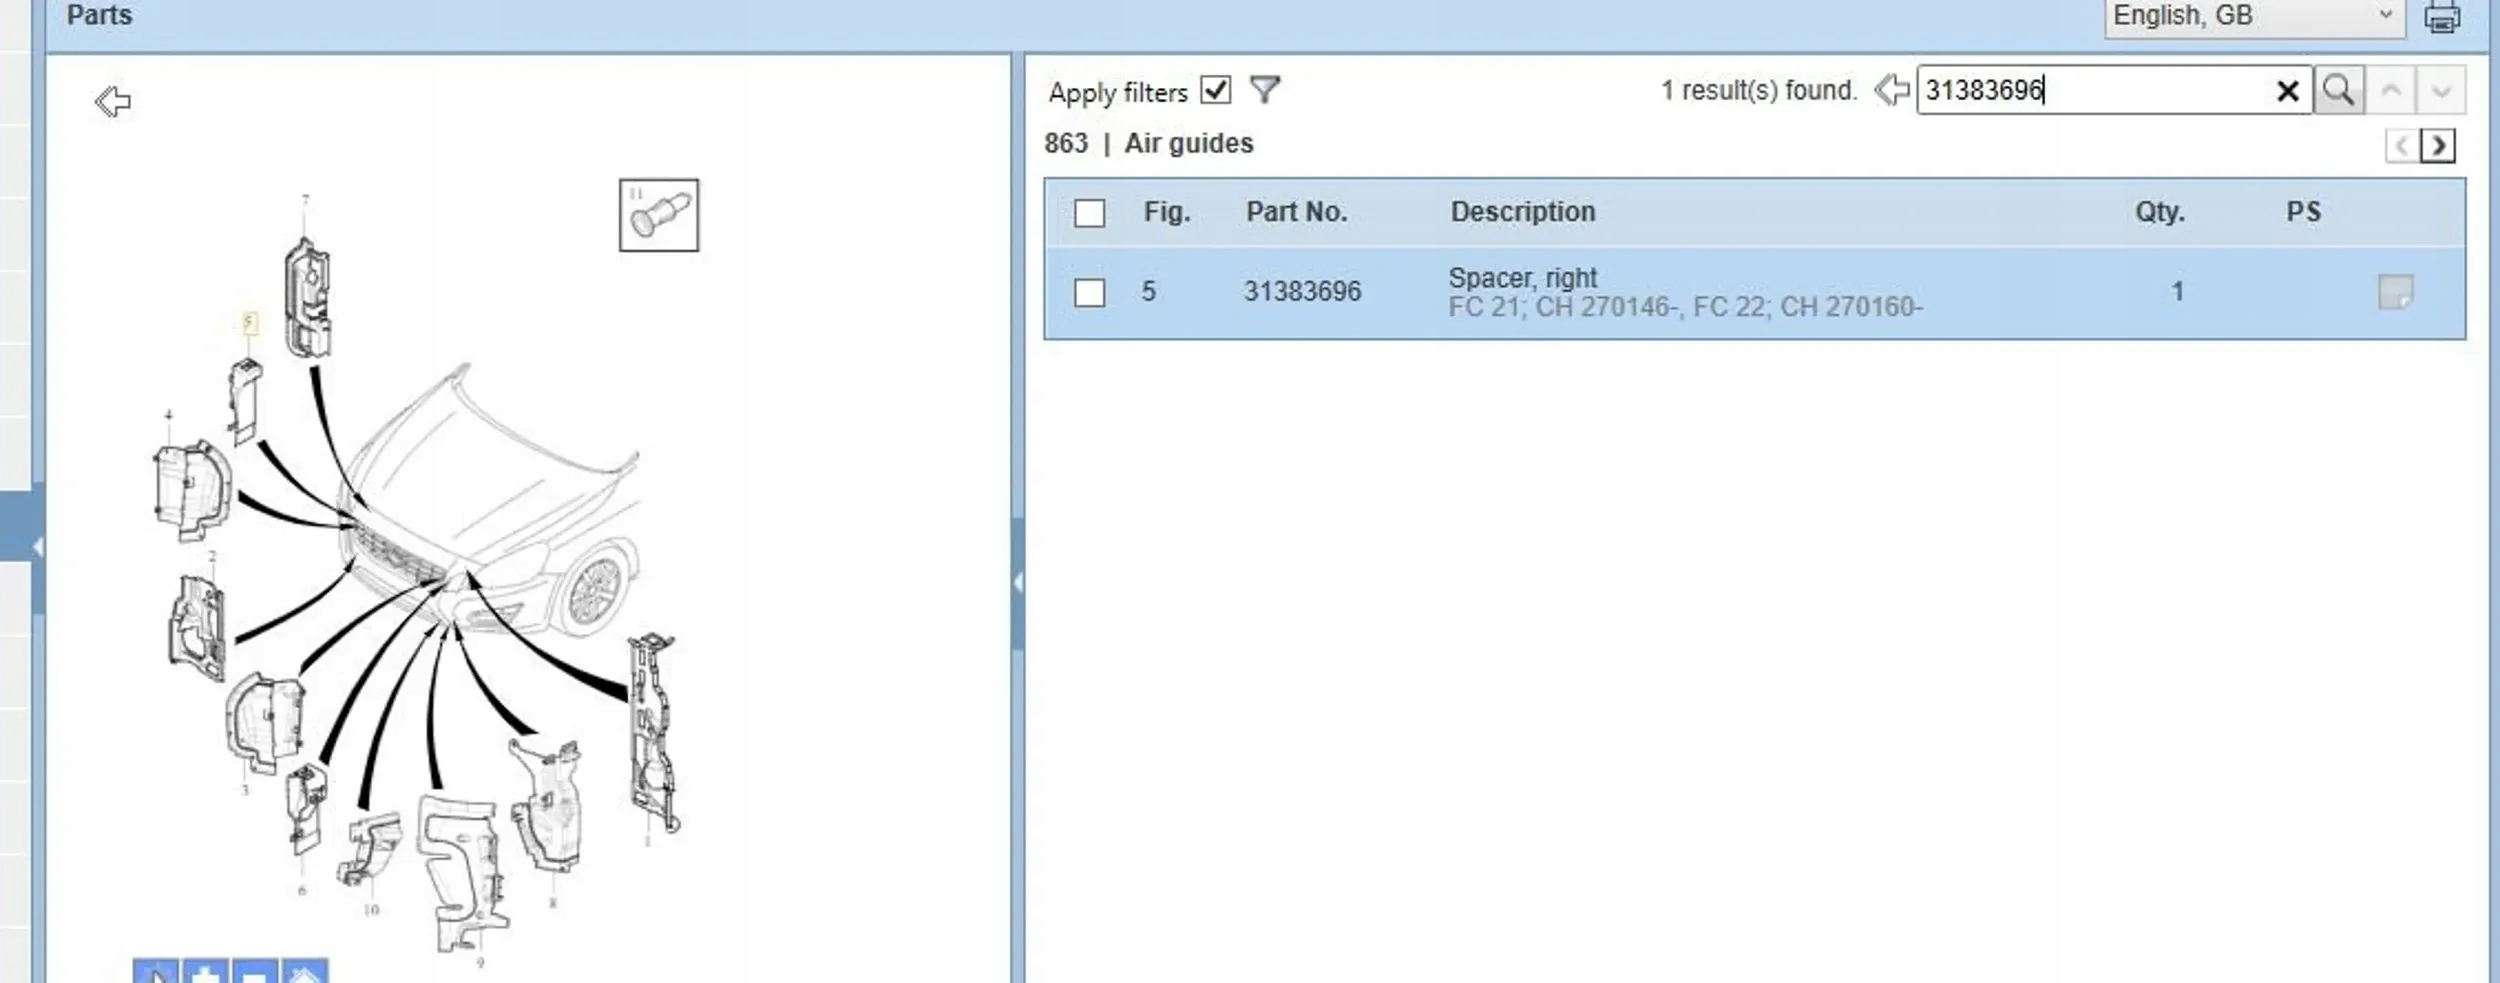Screen dimensions: 2500x983
Task: Go to next section page arrow
Action: [2438, 146]
